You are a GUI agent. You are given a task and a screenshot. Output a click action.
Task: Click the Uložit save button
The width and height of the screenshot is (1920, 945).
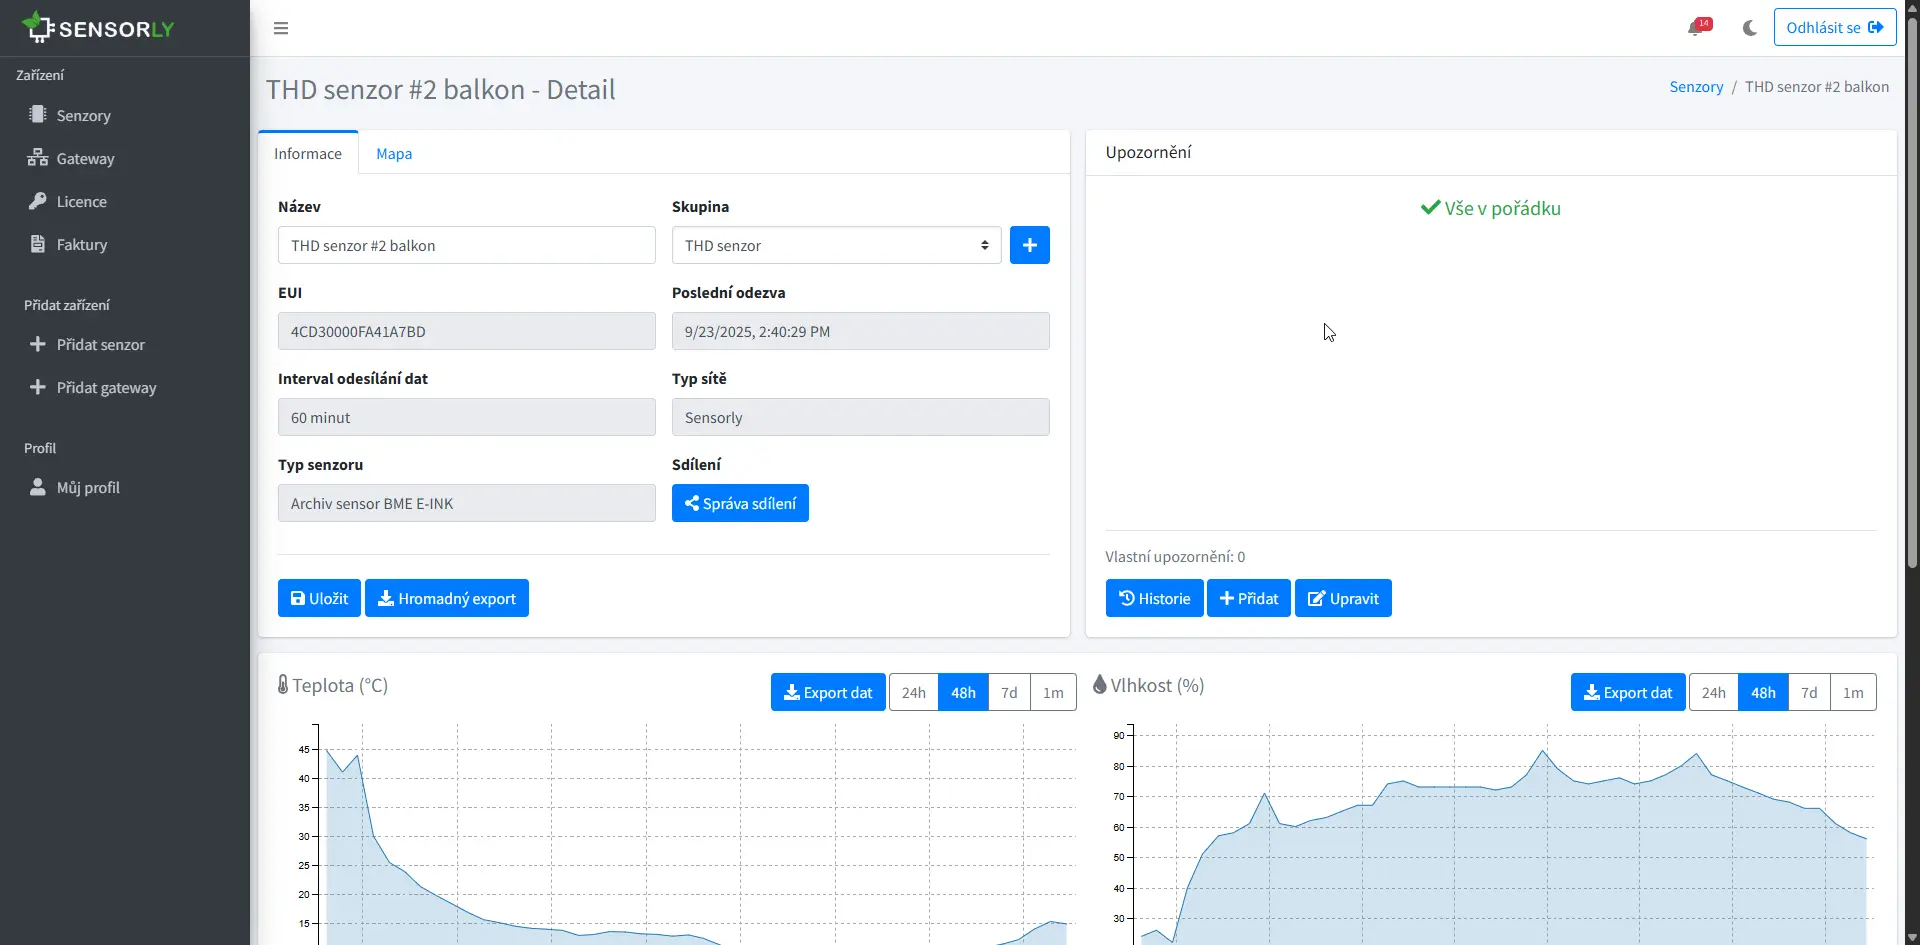(319, 598)
